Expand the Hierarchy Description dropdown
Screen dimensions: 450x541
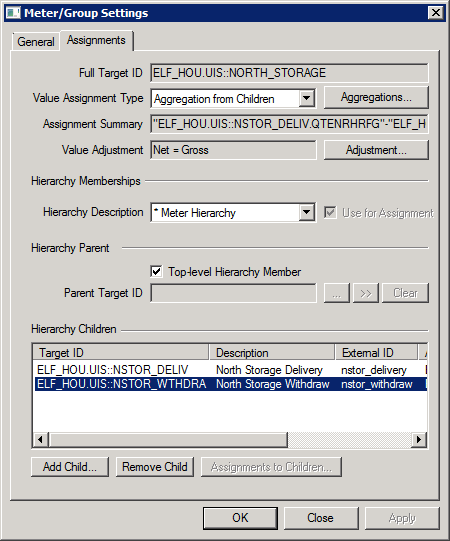[x=307, y=213]
